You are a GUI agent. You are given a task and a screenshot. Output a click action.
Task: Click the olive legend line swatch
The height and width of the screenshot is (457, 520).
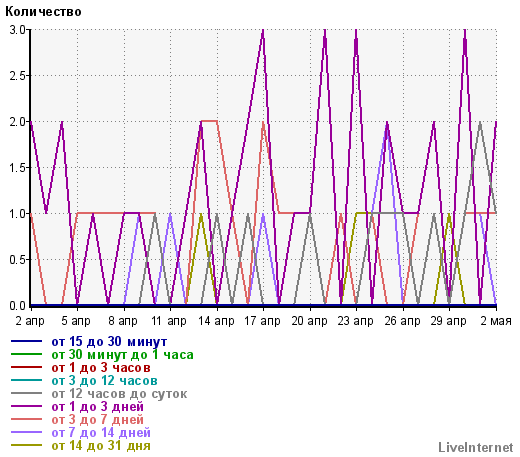(26, 445)
